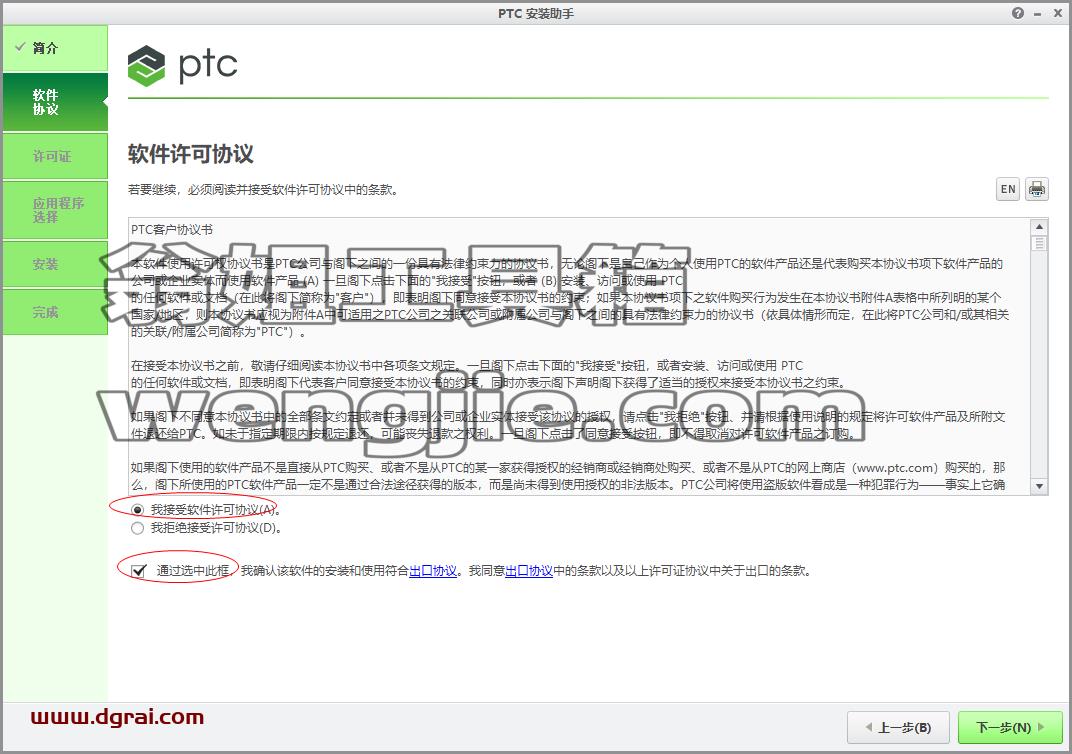Screen dimensions: 1072x754
Task: Select 我接受软件许可协议(A) radio button
Action: [x=137, y=510]
